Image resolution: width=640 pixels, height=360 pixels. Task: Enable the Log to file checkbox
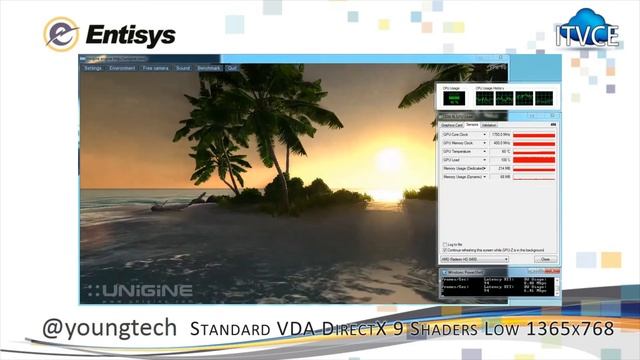click(445, 244)
